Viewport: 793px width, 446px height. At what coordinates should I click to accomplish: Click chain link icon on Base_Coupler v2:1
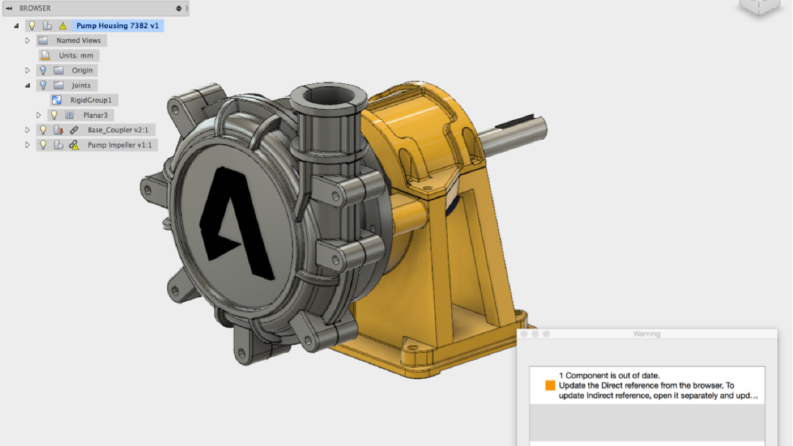pos(74,130)
